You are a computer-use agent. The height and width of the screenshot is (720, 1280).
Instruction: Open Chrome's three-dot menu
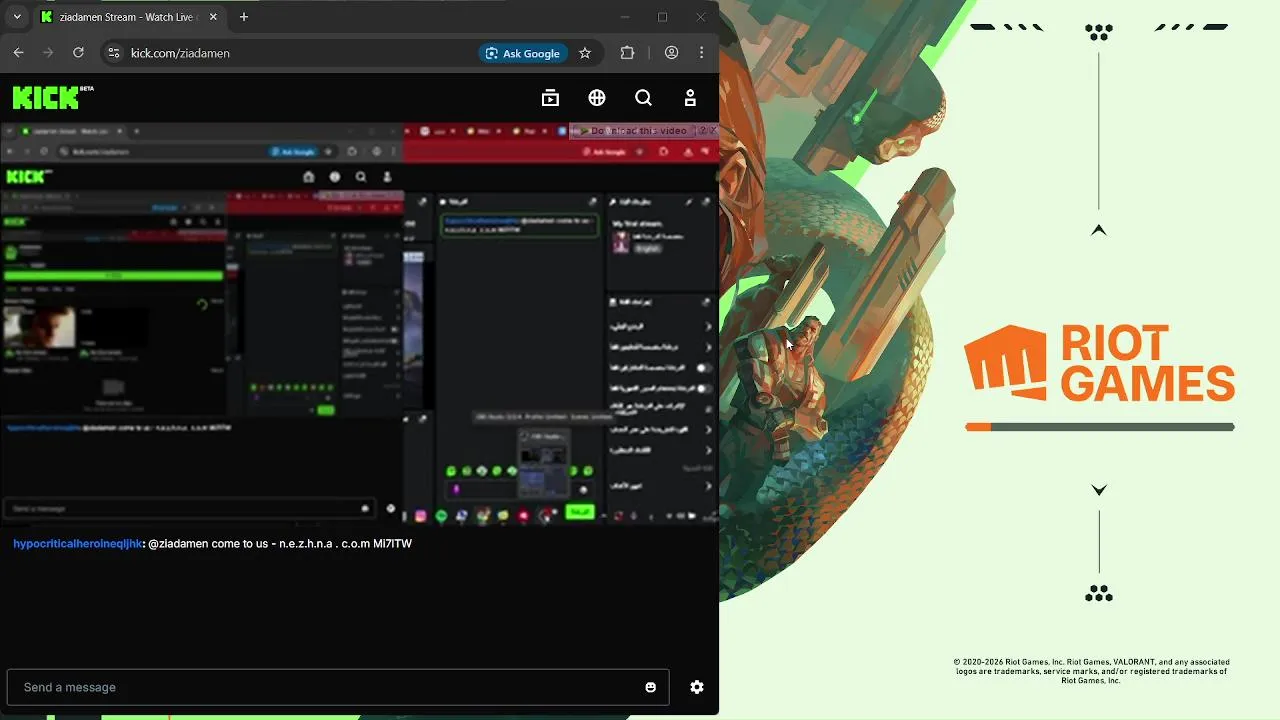[x=701, y=53]
